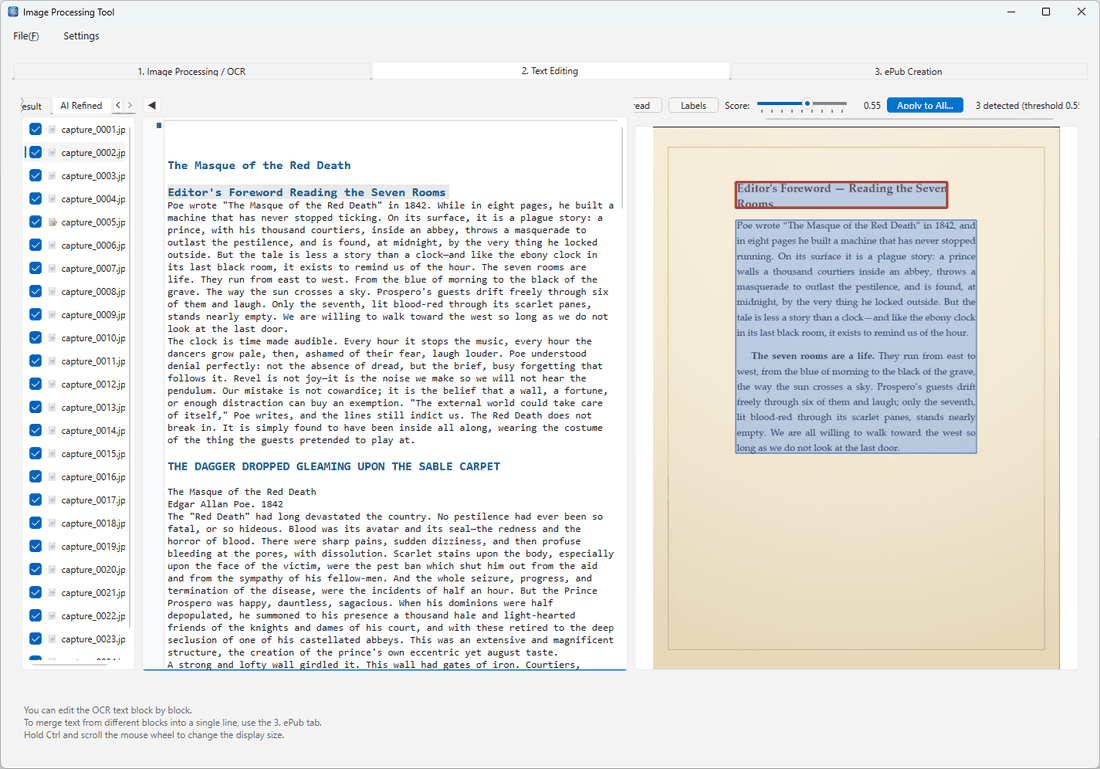This screenshot has width=1100, height=769.
Task: Uncheck the capture_0012.jp checkbox
Action: click(35, 384)
